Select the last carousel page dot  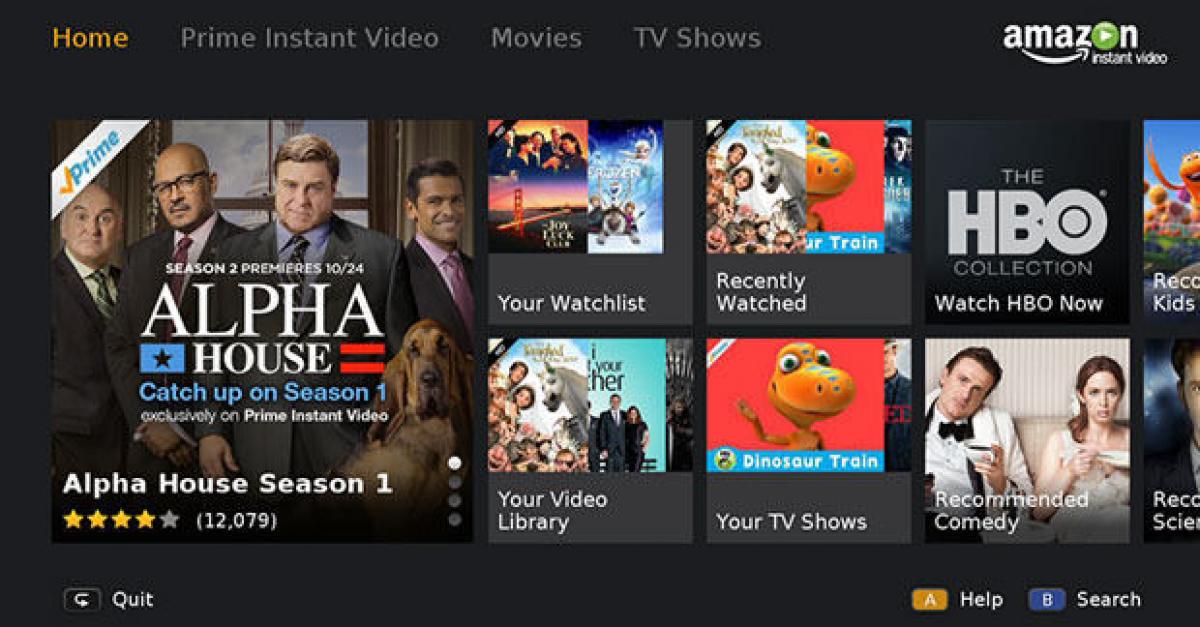click(x=455, y=519)
